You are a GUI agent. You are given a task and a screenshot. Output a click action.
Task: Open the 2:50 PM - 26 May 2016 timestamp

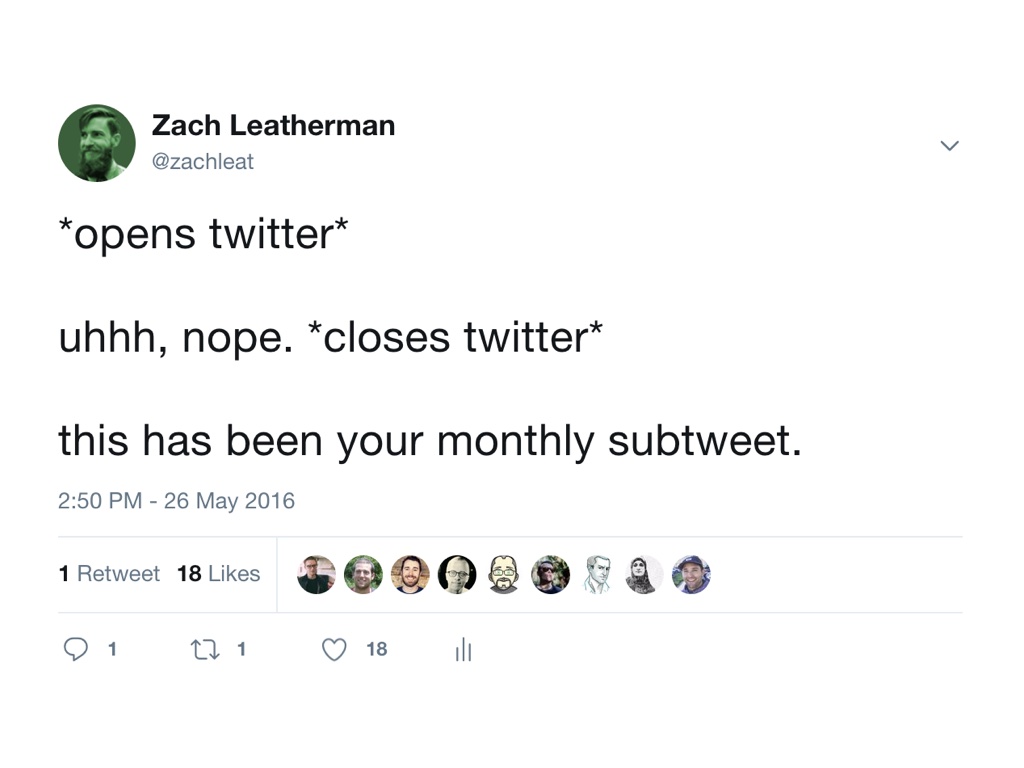(x=177, y=500)
